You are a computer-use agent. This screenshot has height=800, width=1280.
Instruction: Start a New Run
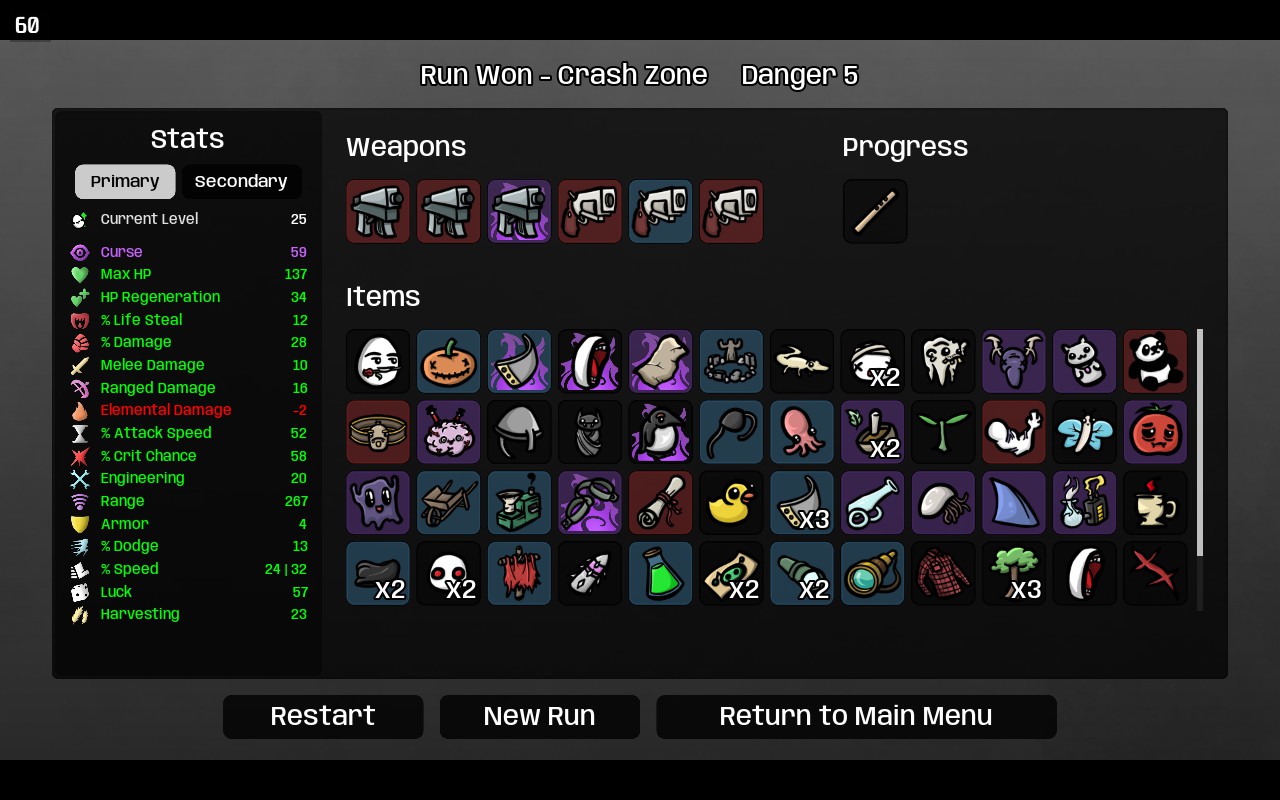540,717
